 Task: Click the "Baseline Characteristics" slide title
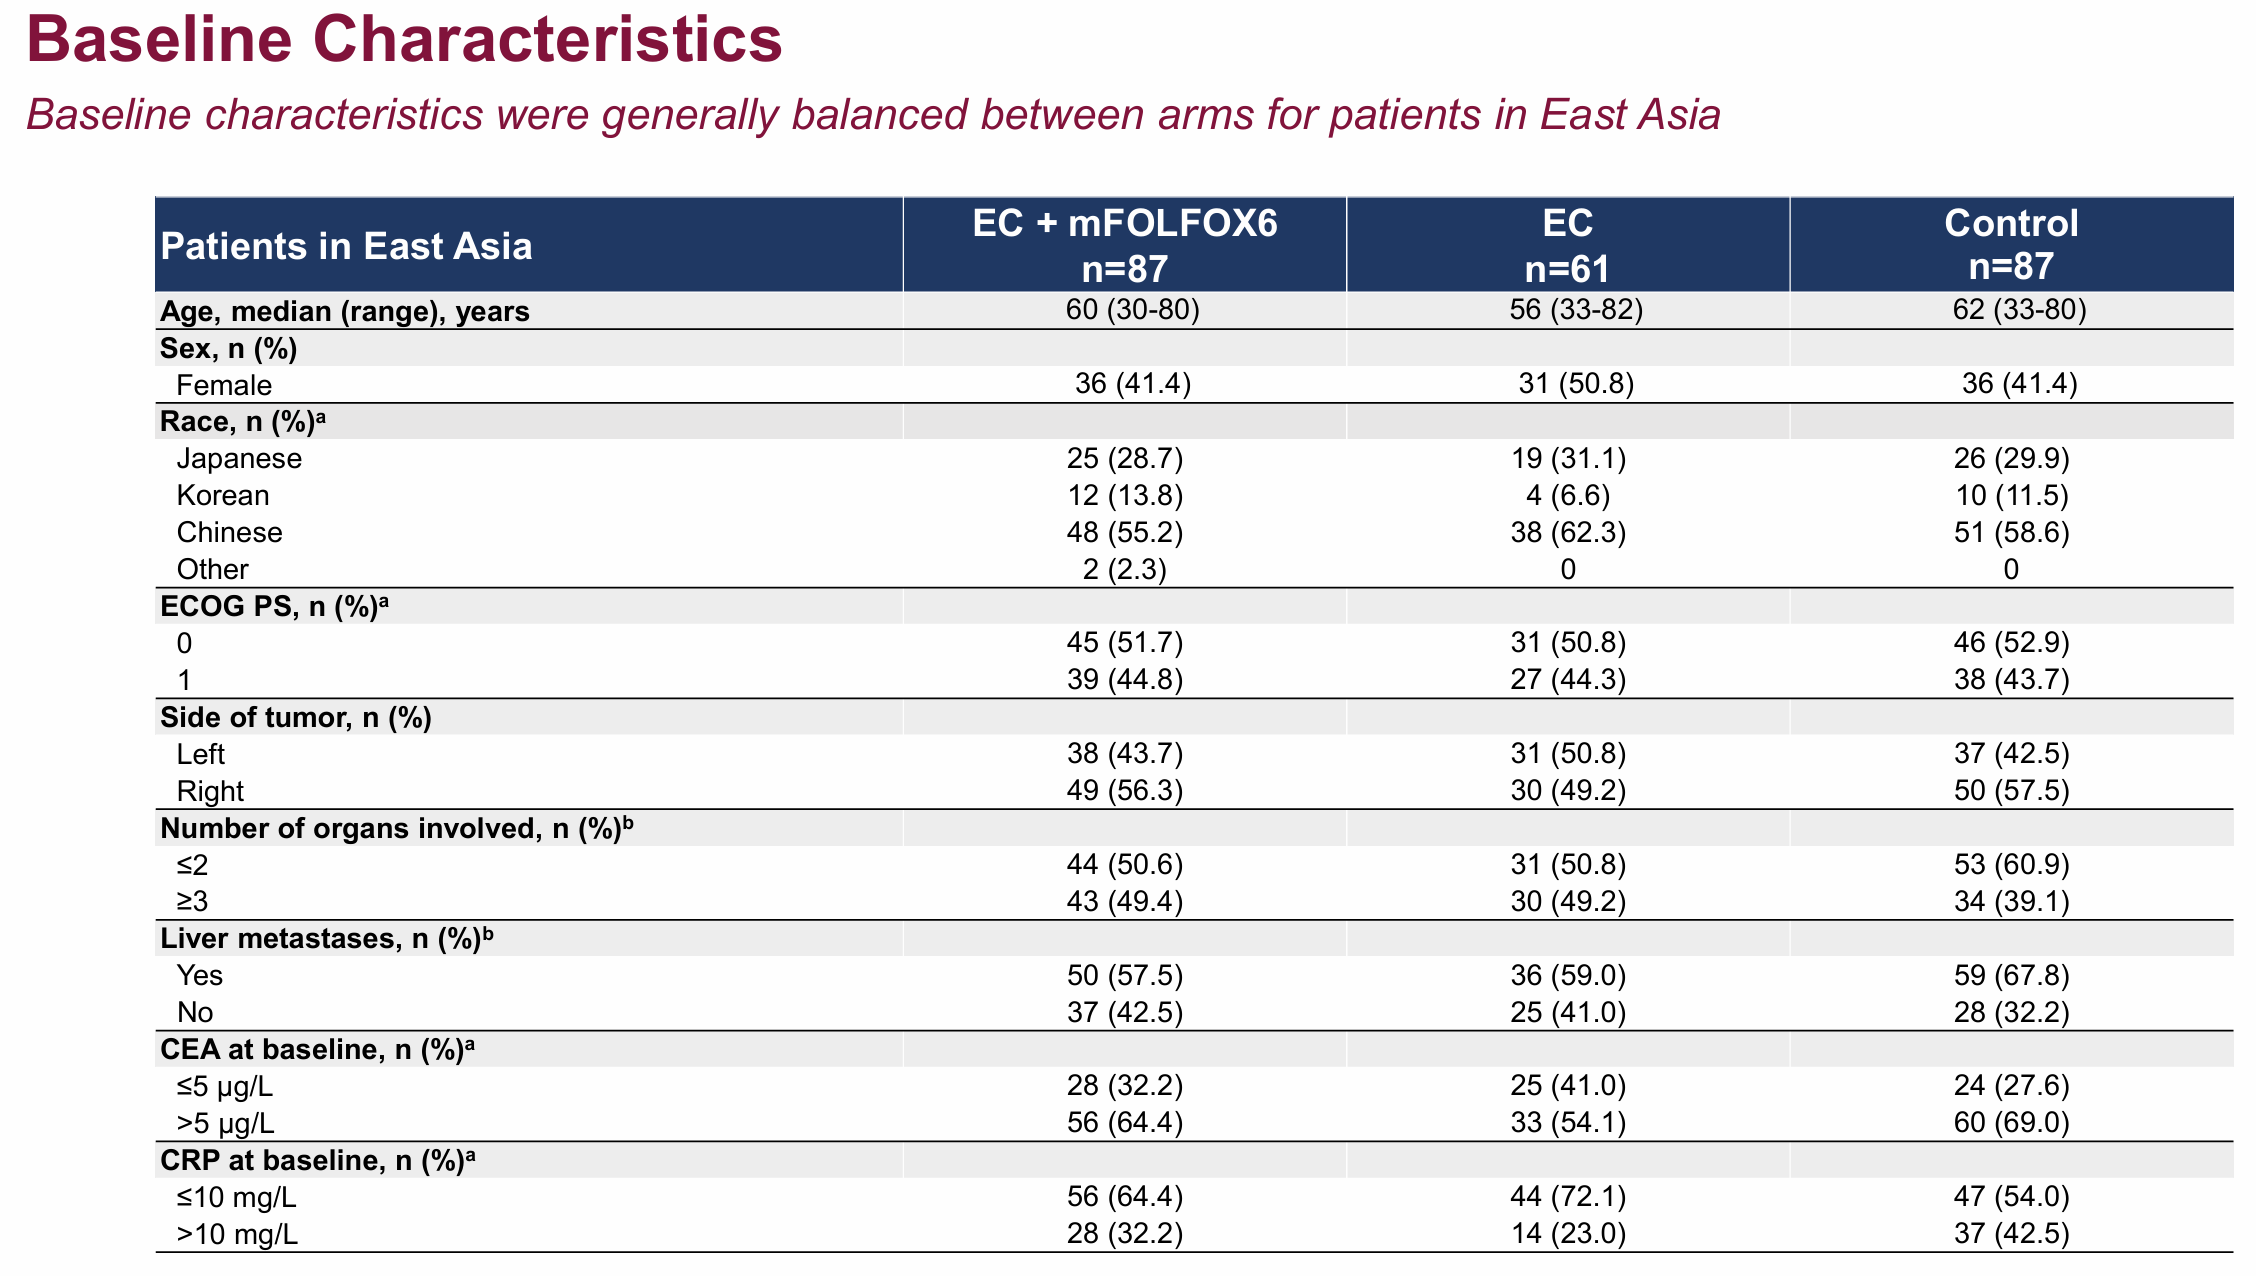pyautogui.click(x=404, y=40)
